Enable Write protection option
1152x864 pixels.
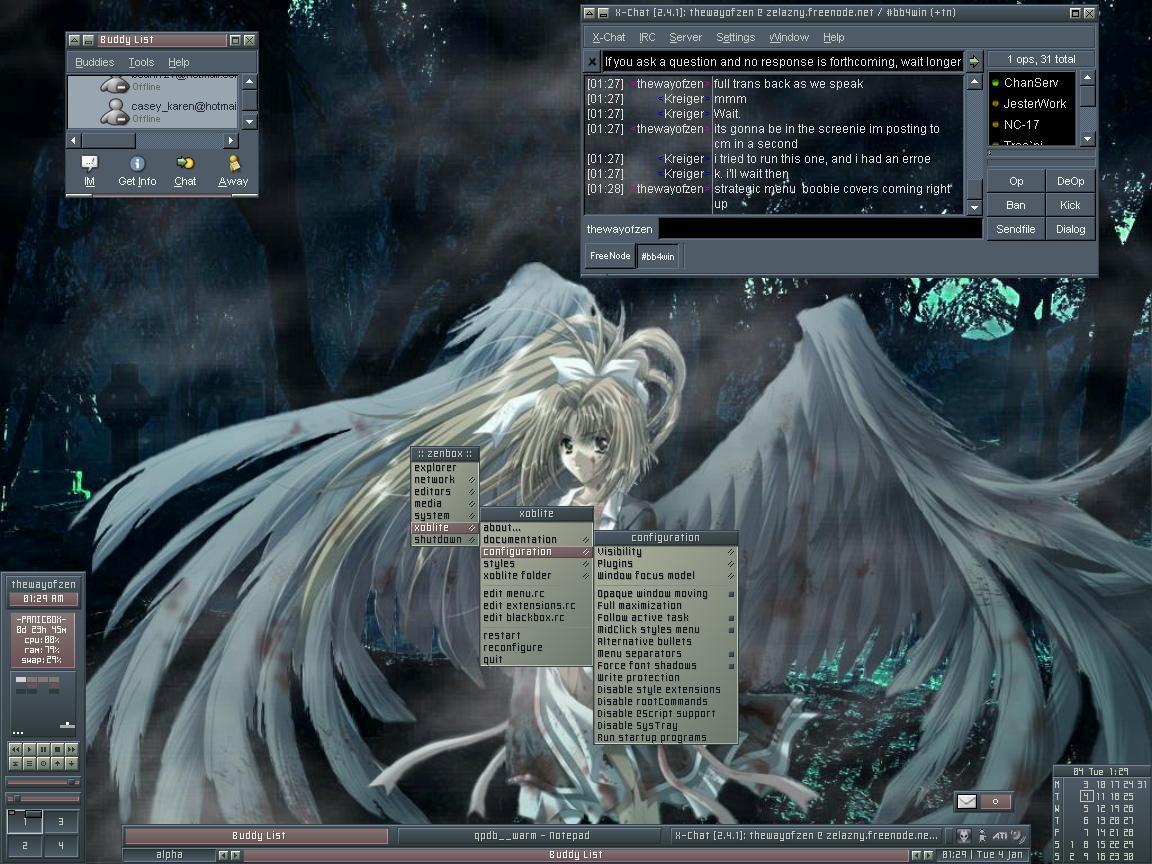point(666,677)
